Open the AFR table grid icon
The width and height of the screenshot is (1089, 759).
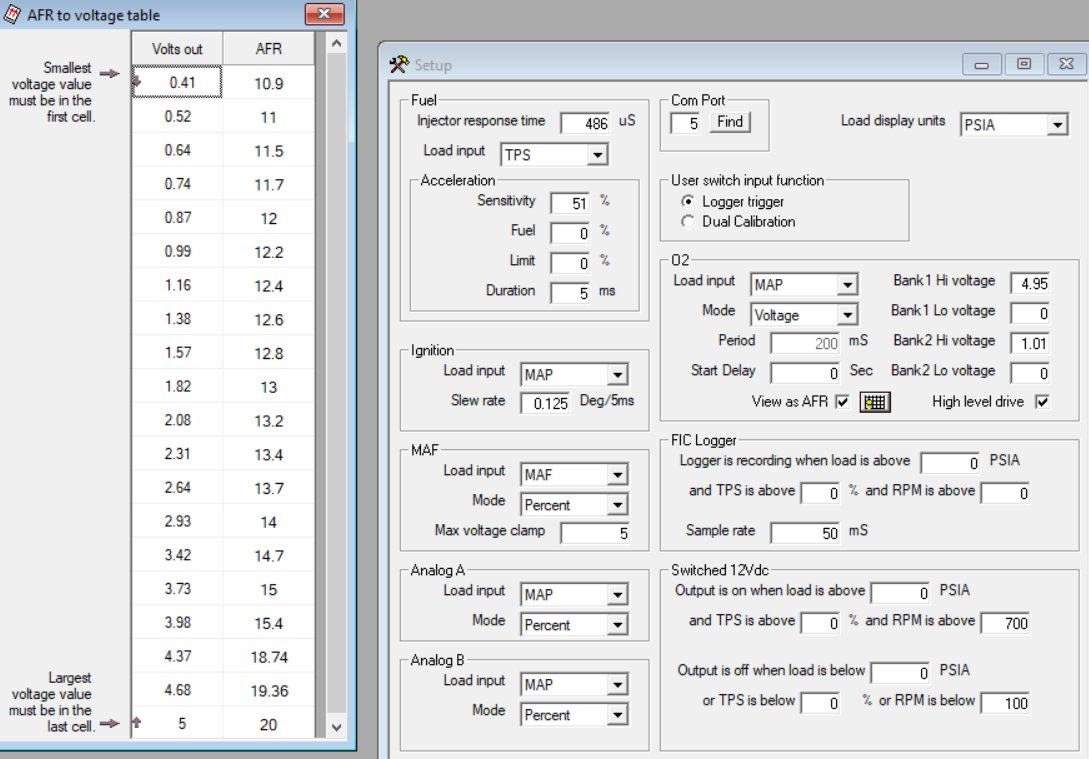(x=874, y=402)
